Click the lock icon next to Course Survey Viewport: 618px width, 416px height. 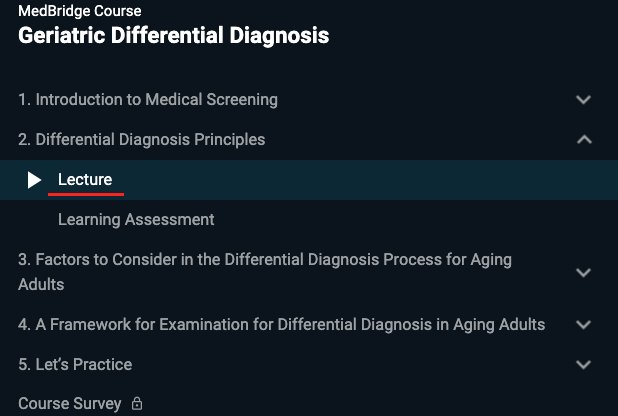coord(137,403)
